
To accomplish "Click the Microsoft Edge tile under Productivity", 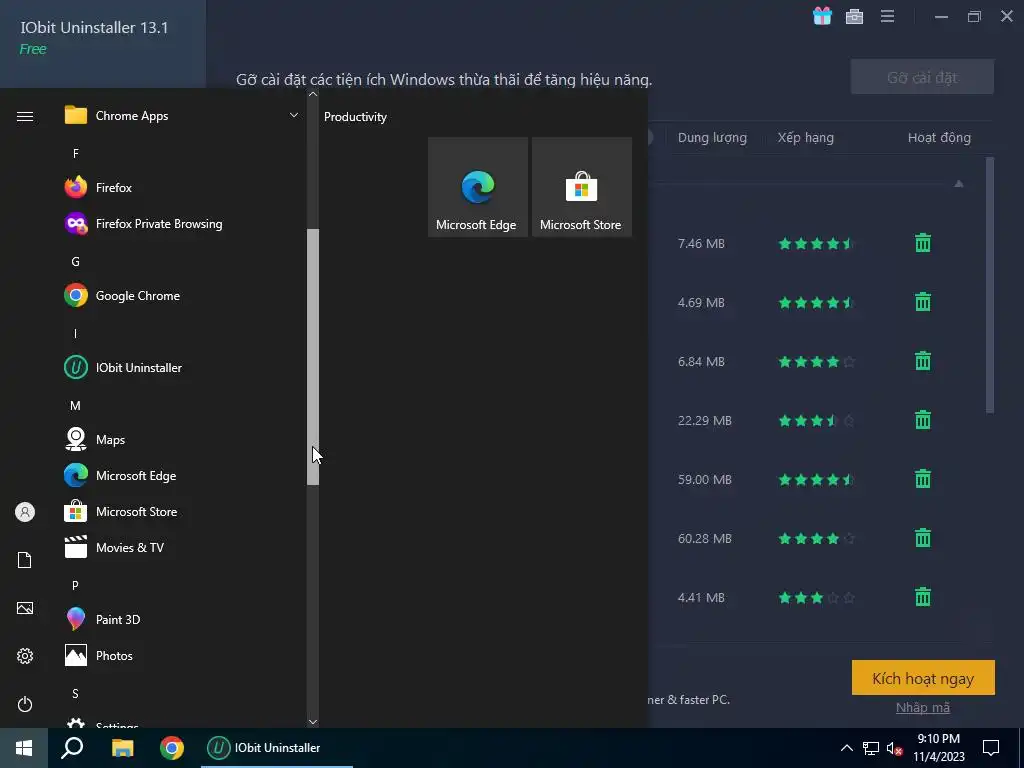I will point(477,187).
